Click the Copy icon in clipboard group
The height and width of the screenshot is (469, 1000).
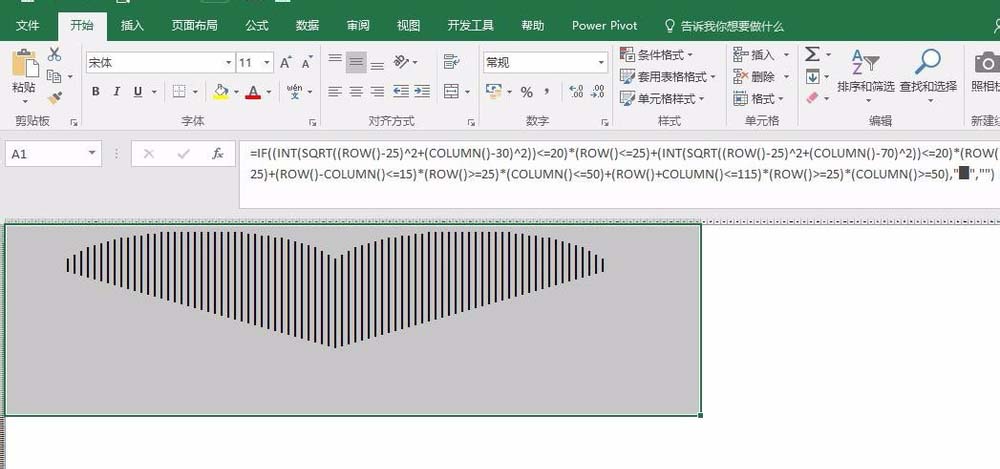[54, 77]
